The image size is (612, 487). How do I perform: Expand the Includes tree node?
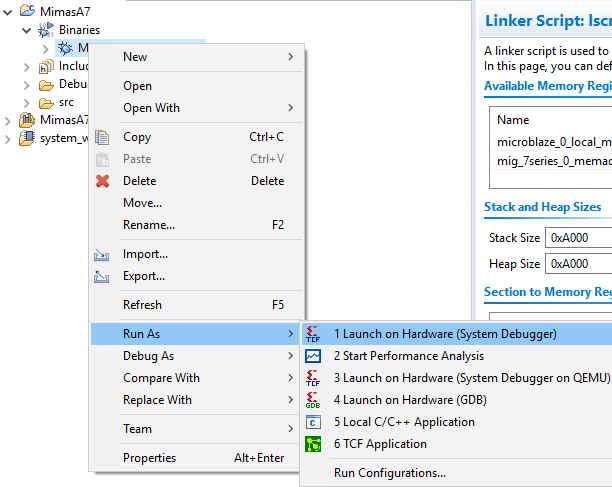pyautogui.click(x=27, y=67)
